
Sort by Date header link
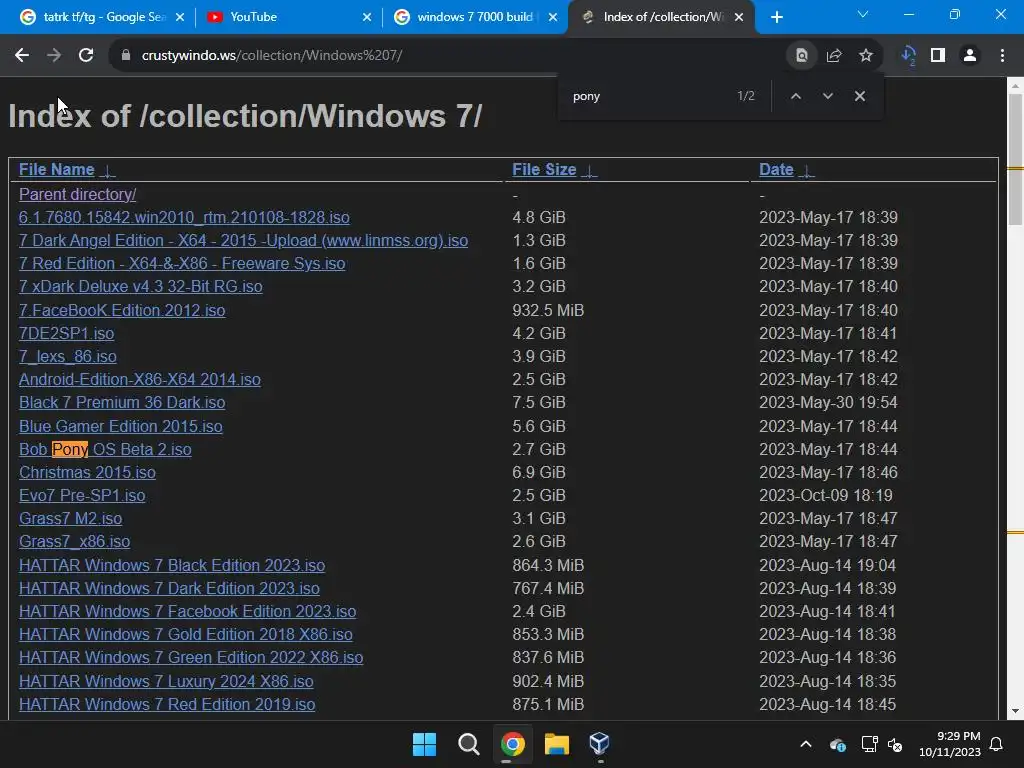point(776,170)
